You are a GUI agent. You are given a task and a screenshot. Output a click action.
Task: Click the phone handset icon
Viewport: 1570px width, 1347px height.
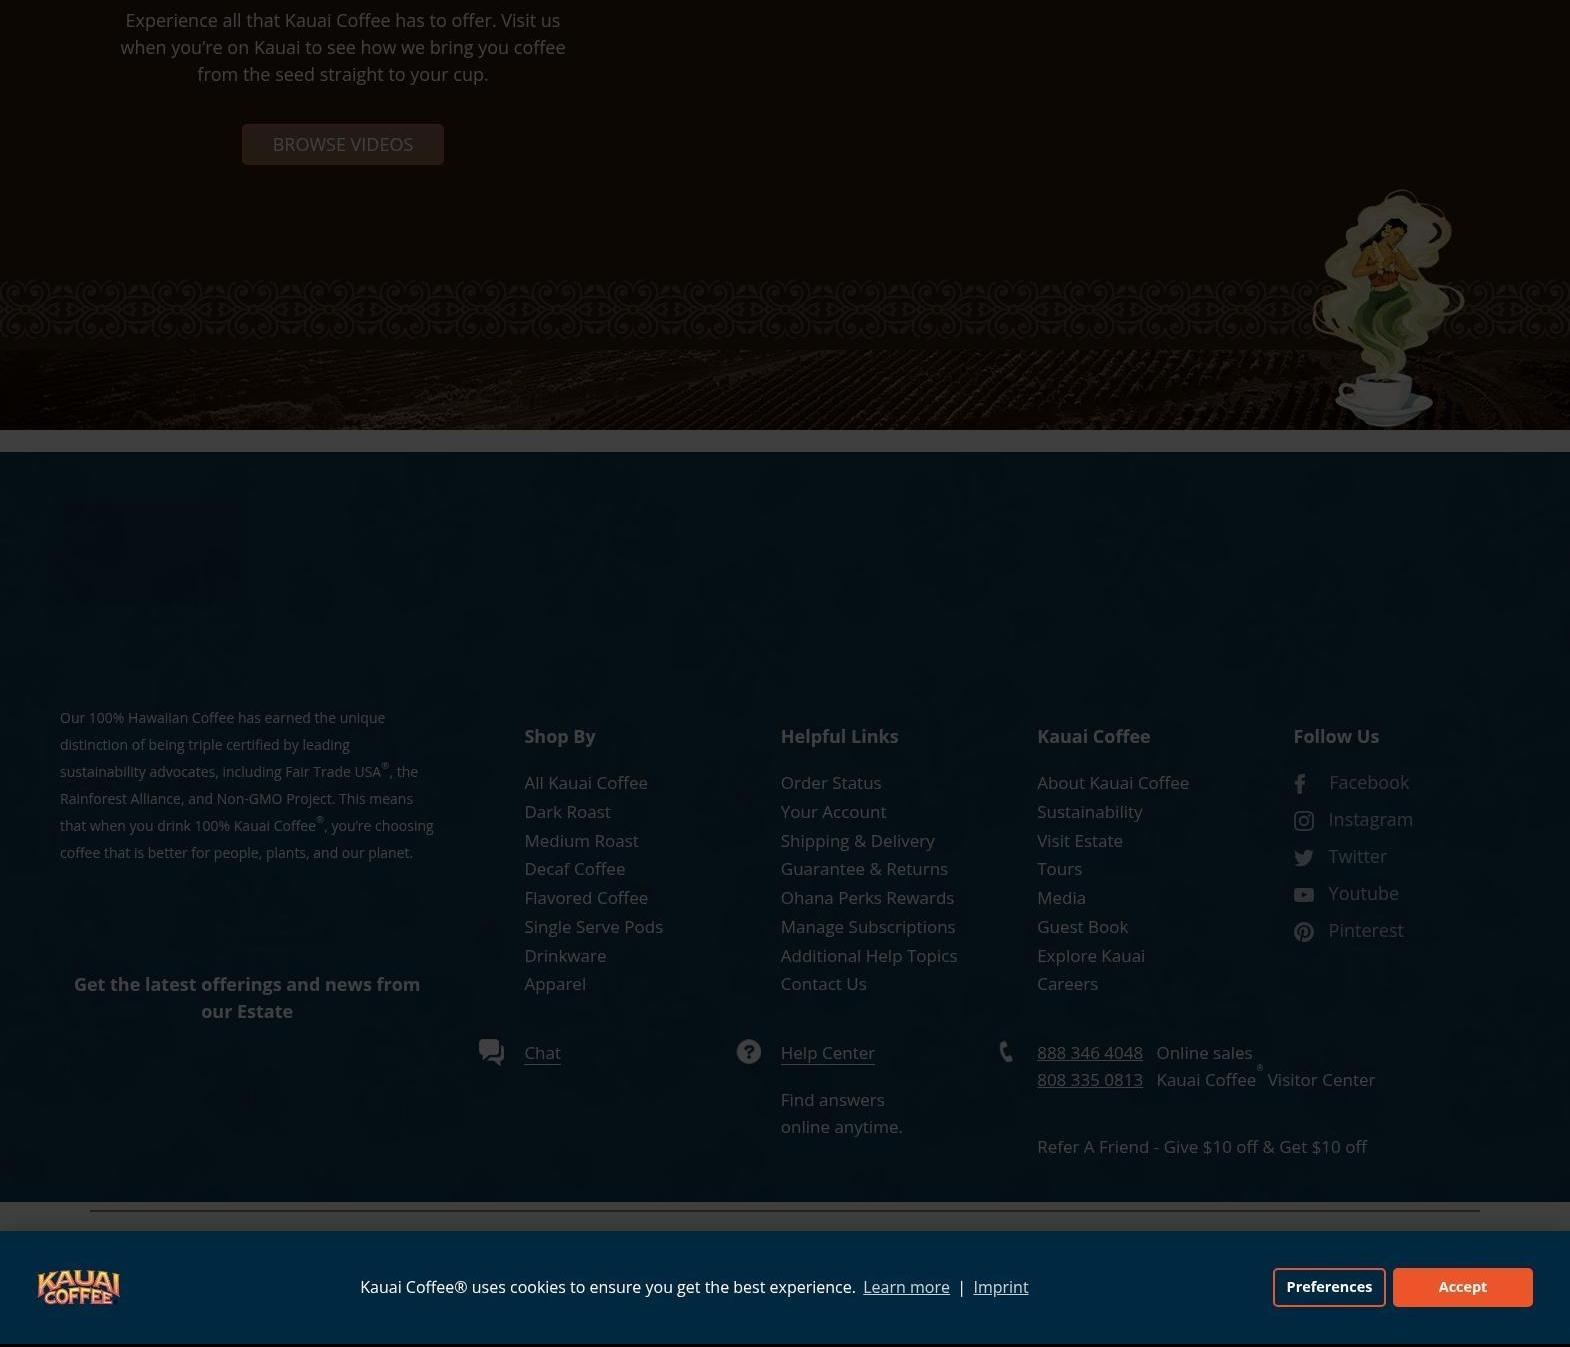click(x=1006, y=1052)
